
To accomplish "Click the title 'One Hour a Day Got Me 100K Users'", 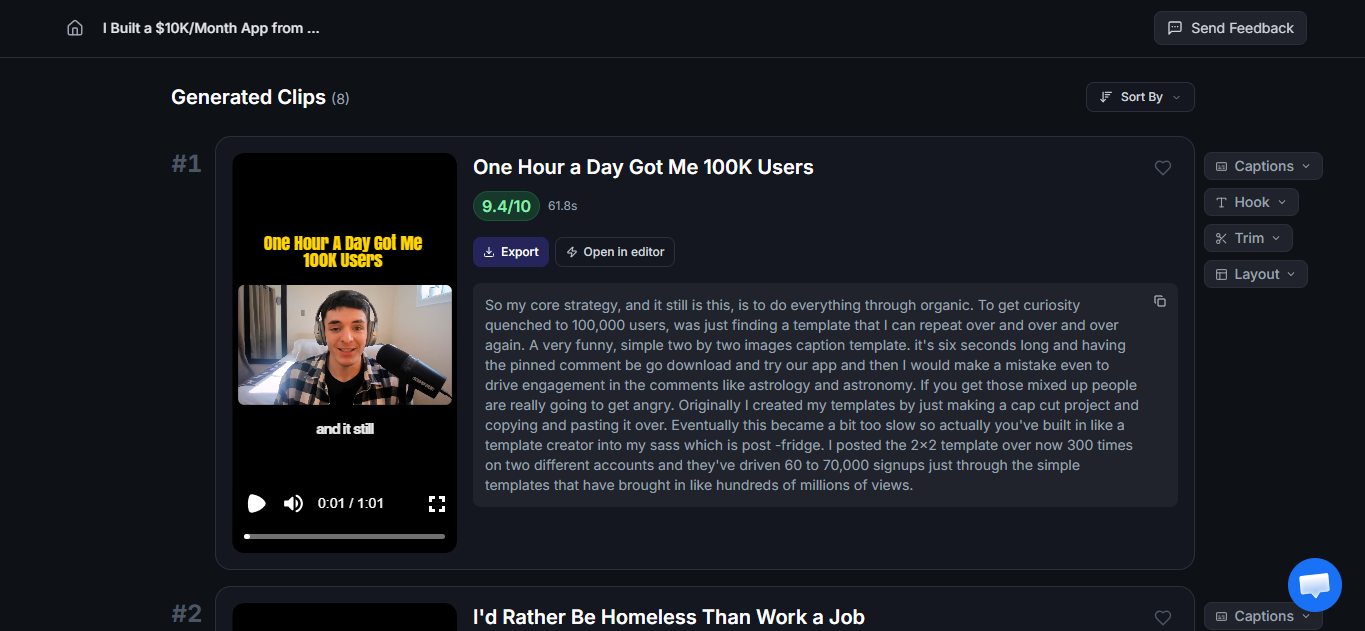I will [643, 167].
